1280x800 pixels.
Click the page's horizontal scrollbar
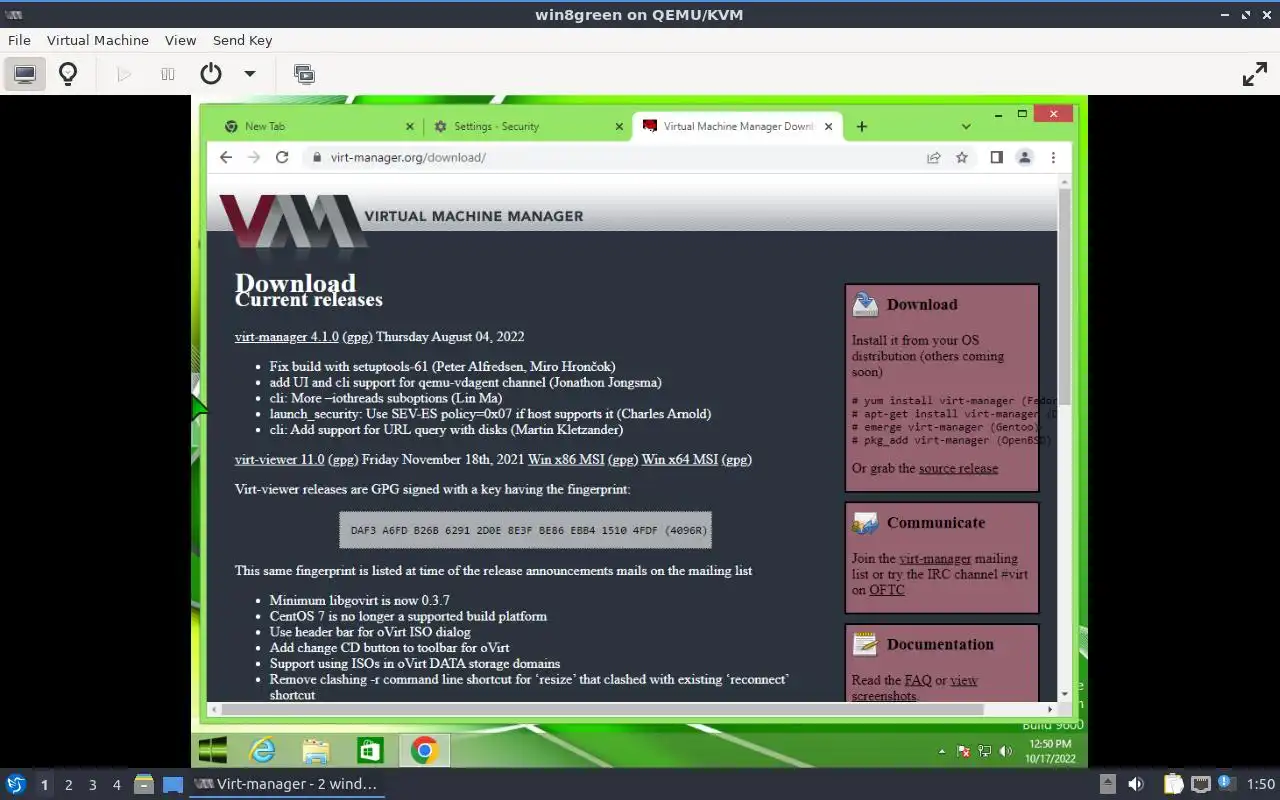pyautogui.click(x=603, y=709)
